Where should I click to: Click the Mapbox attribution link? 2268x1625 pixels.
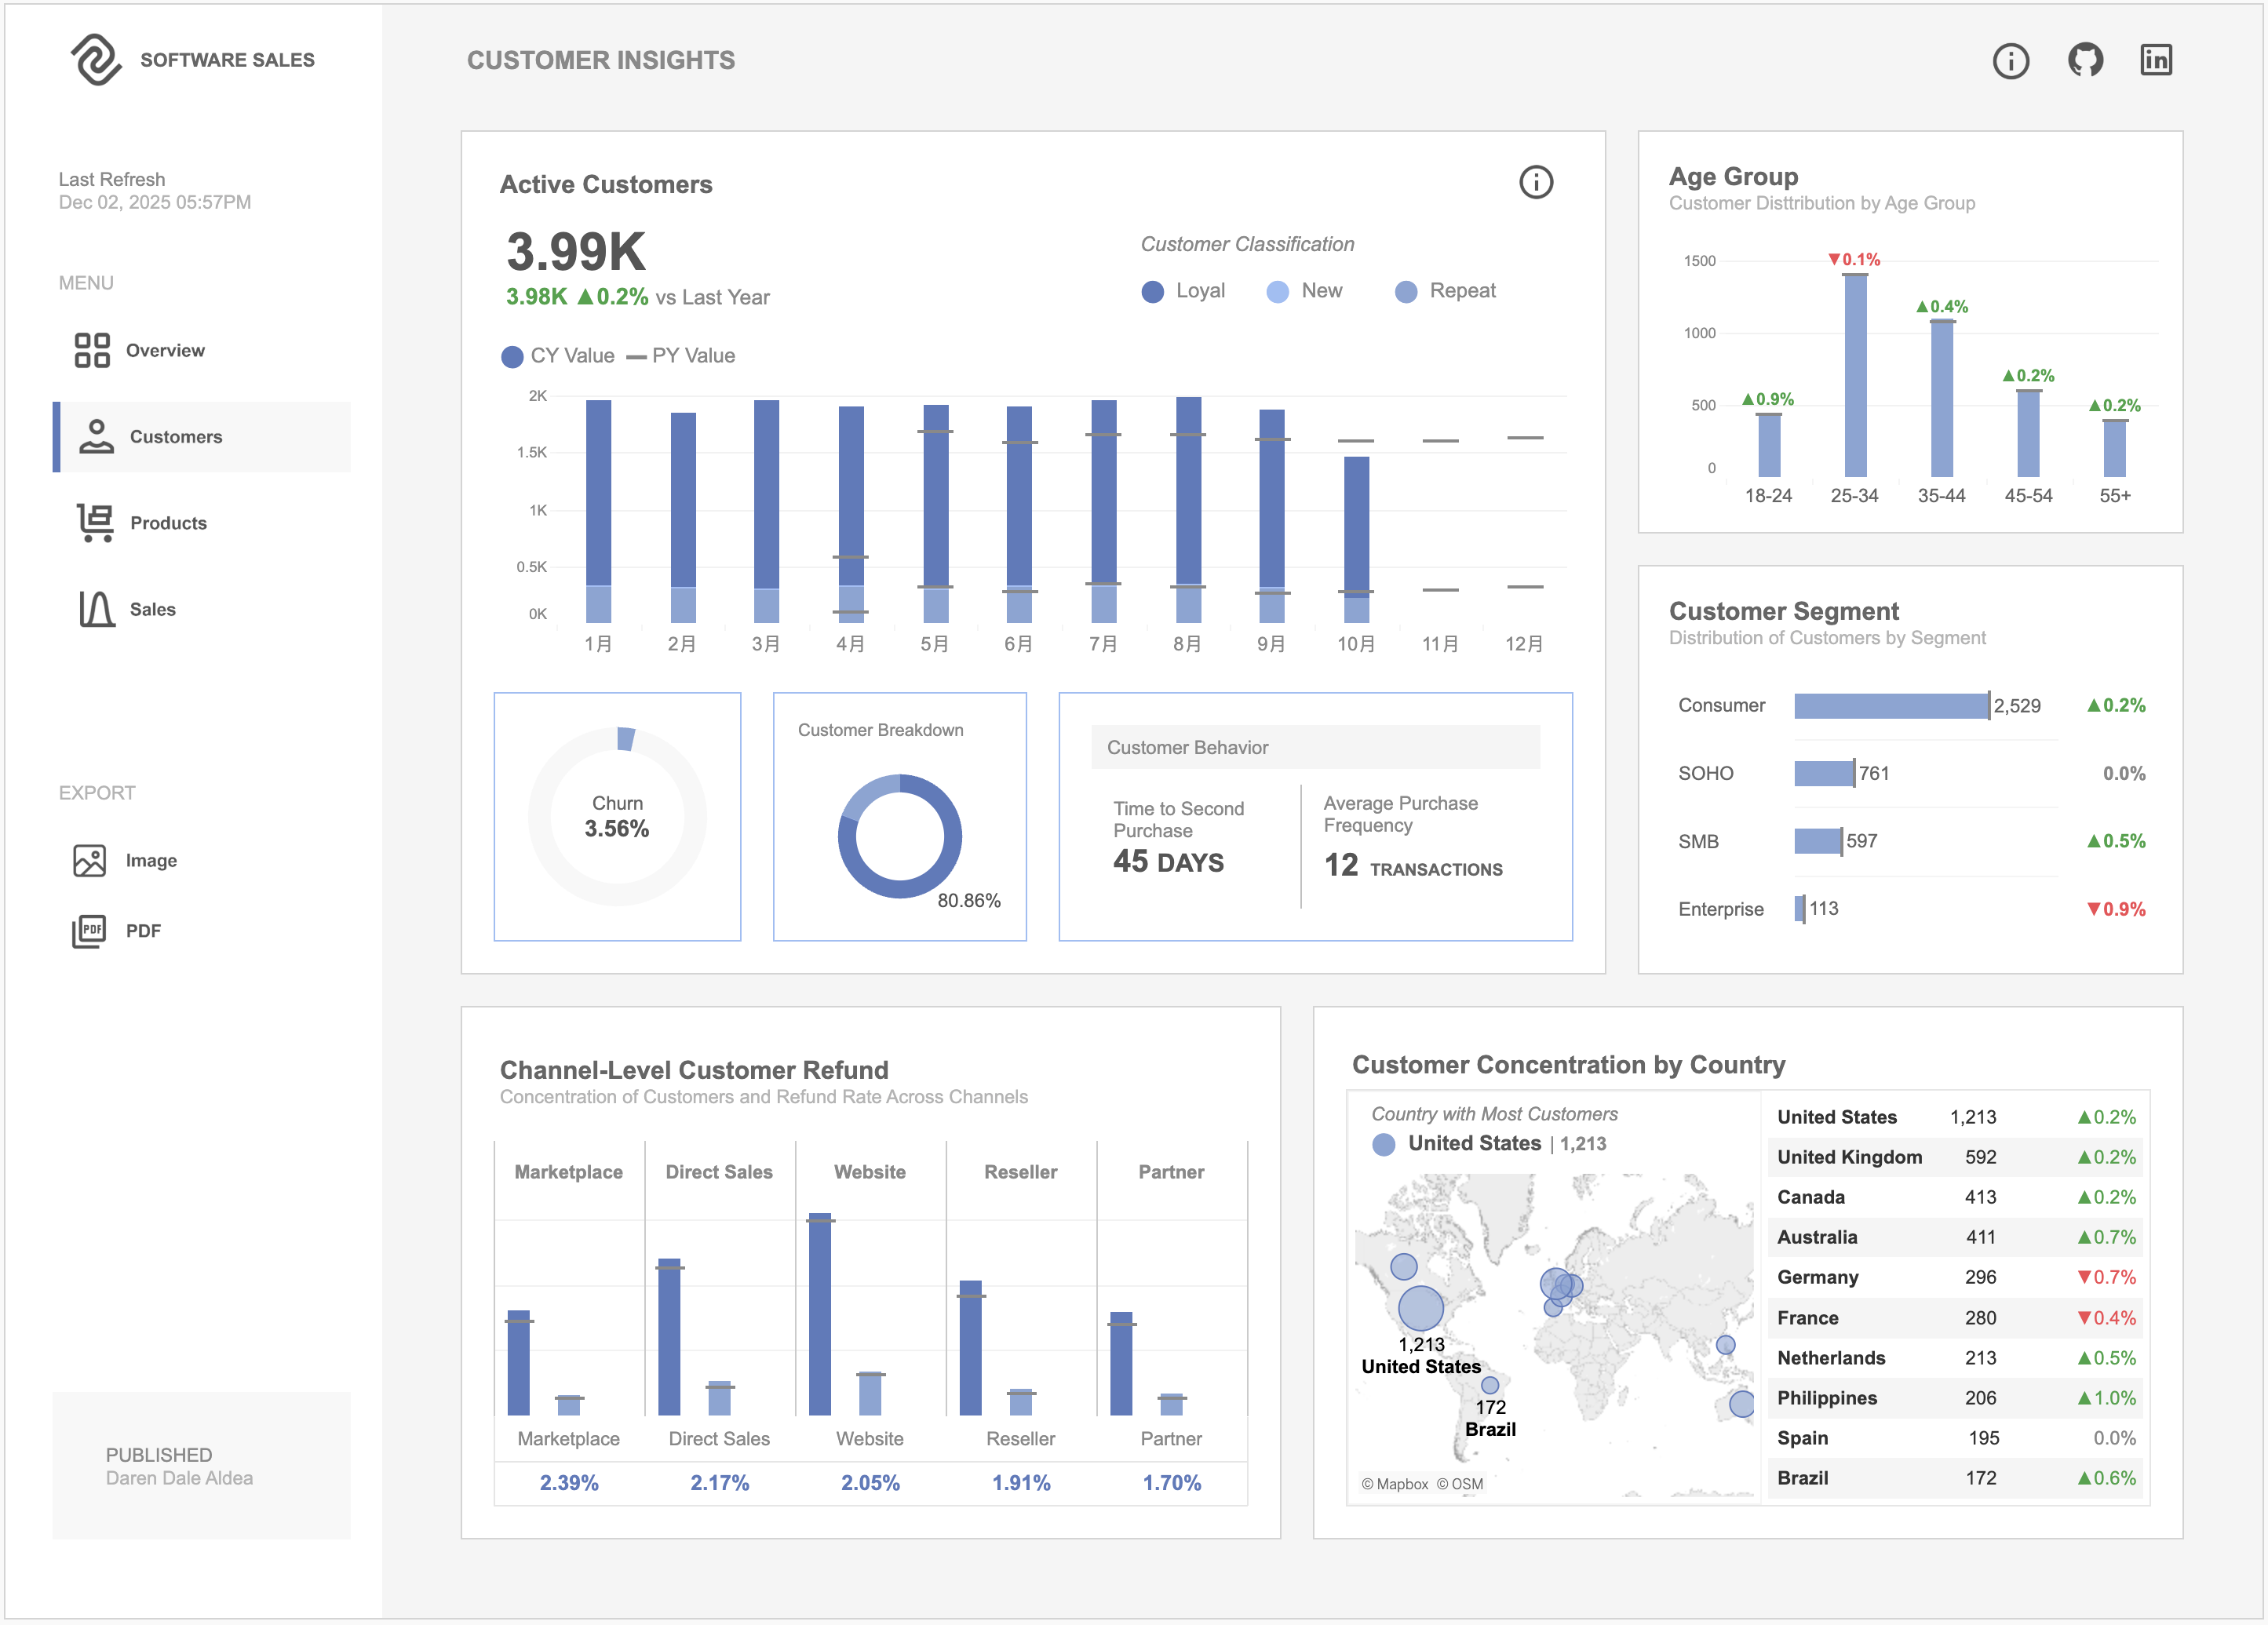[x=1395, y=1484]
